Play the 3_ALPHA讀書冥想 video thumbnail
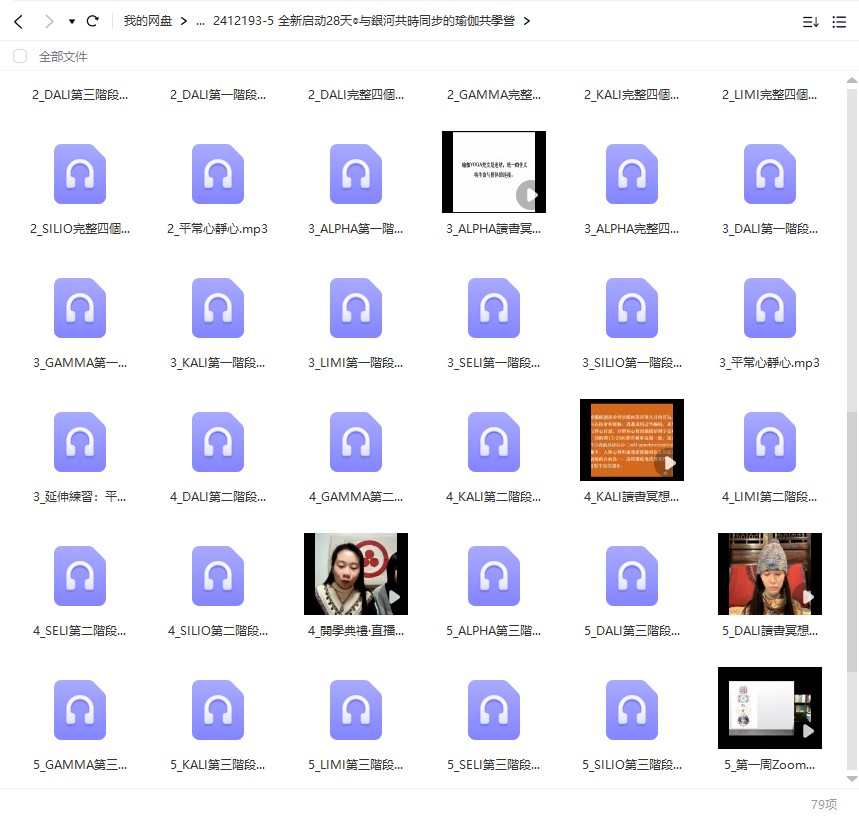Screen dimensions: 859x819 coord(494,172)
